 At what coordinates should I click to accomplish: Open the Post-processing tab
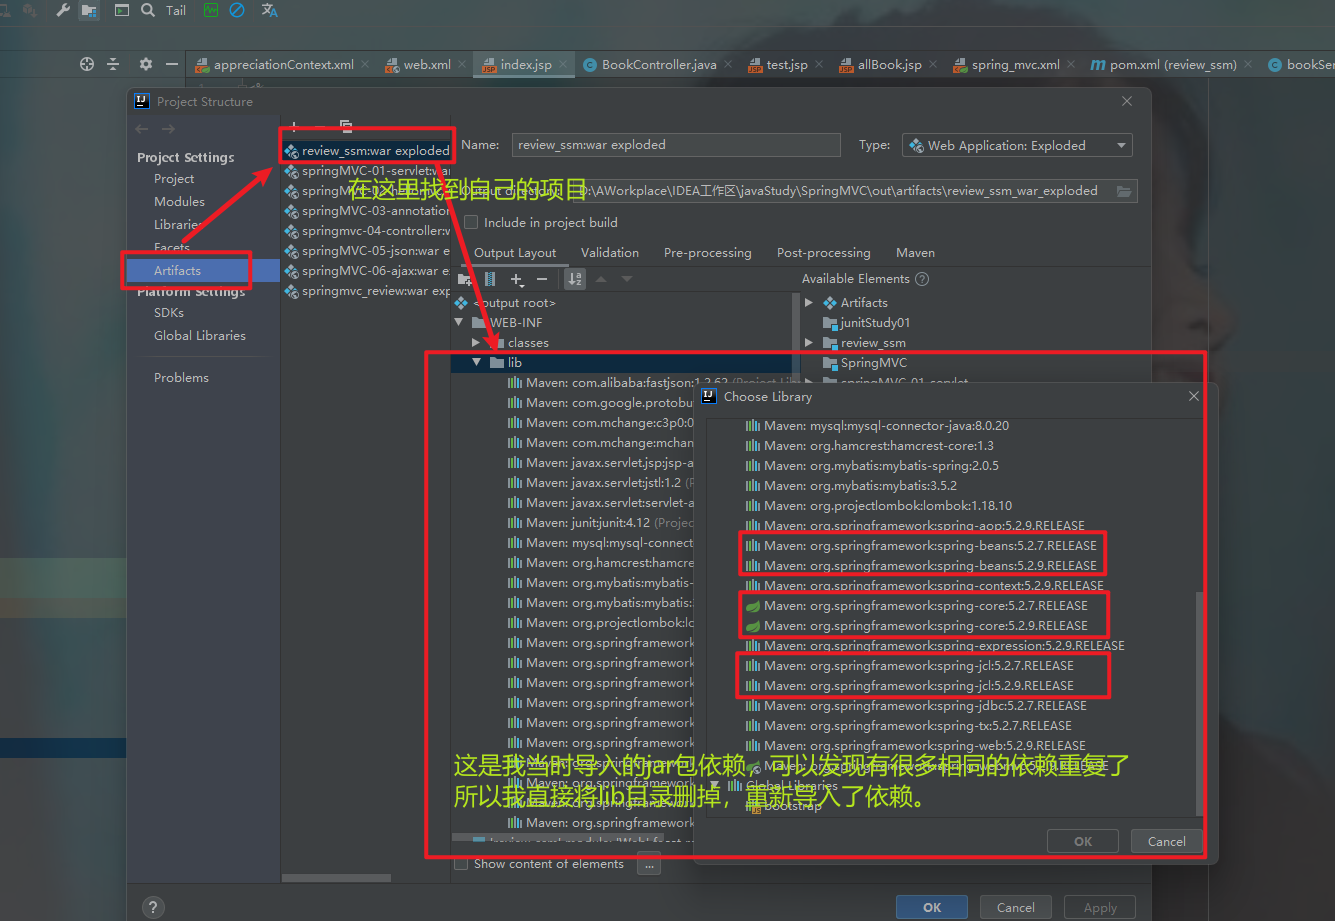tap(824, 253)
